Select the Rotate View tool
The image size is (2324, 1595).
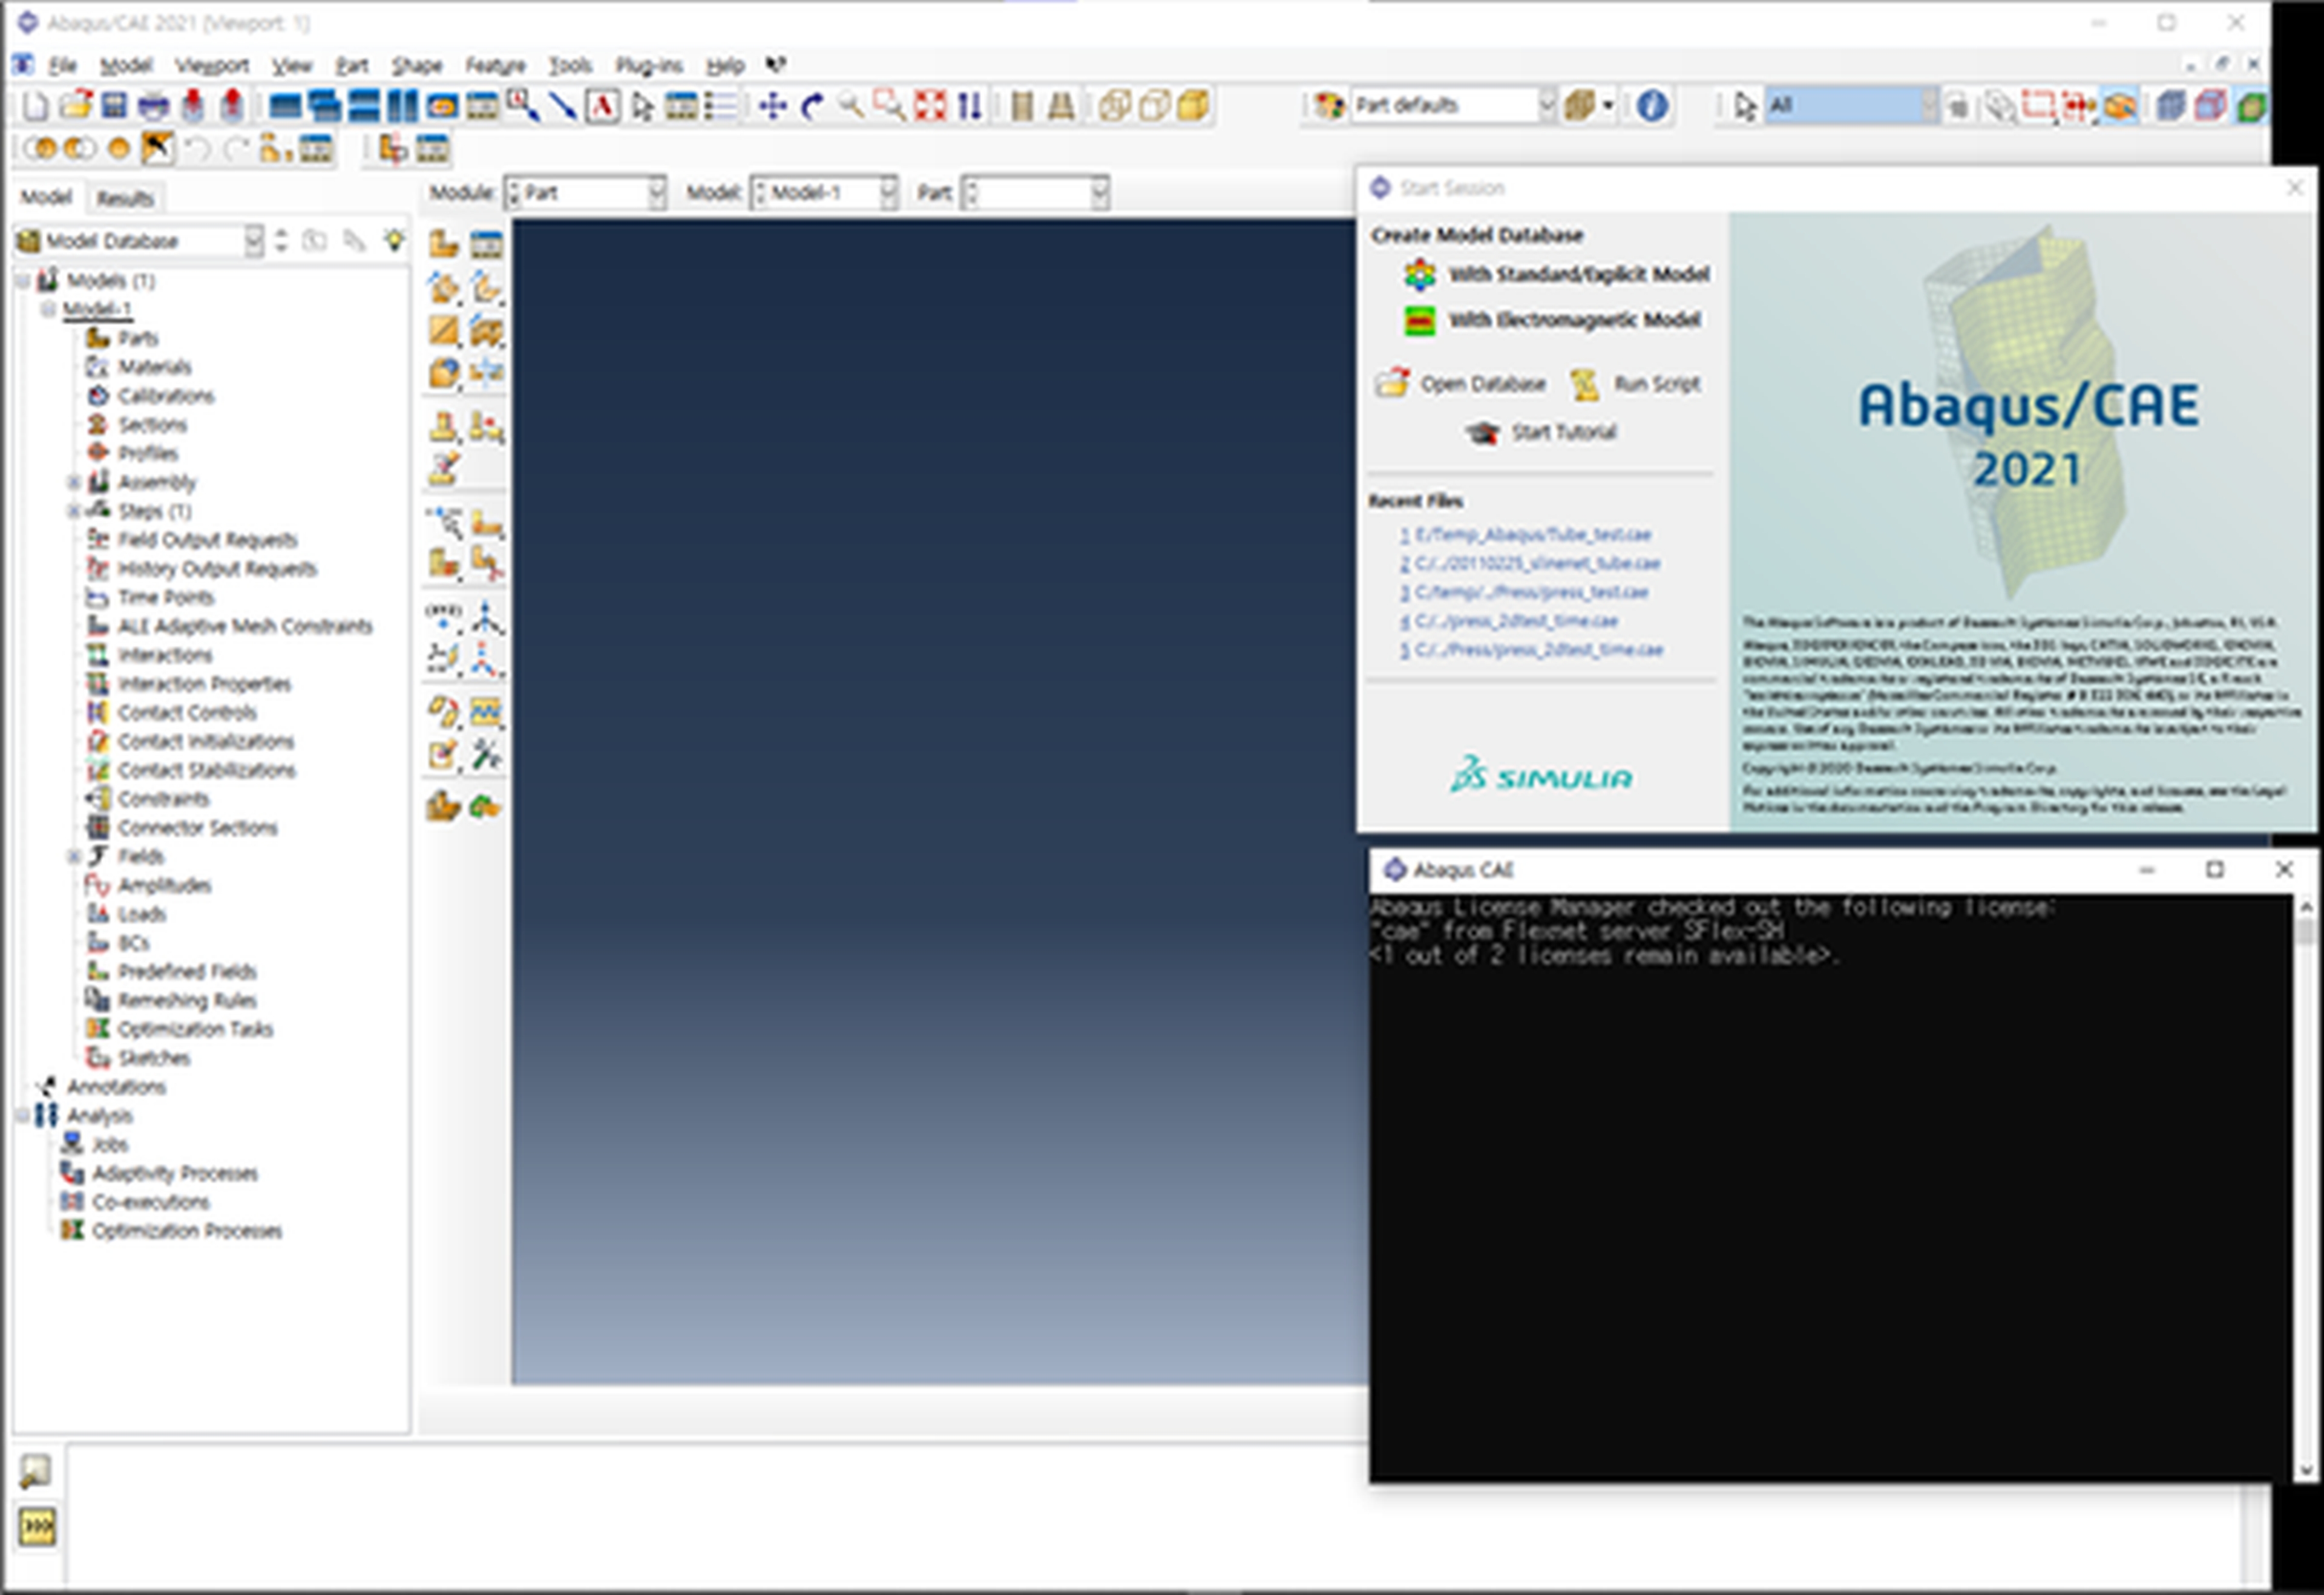click(x=812, y=105)
